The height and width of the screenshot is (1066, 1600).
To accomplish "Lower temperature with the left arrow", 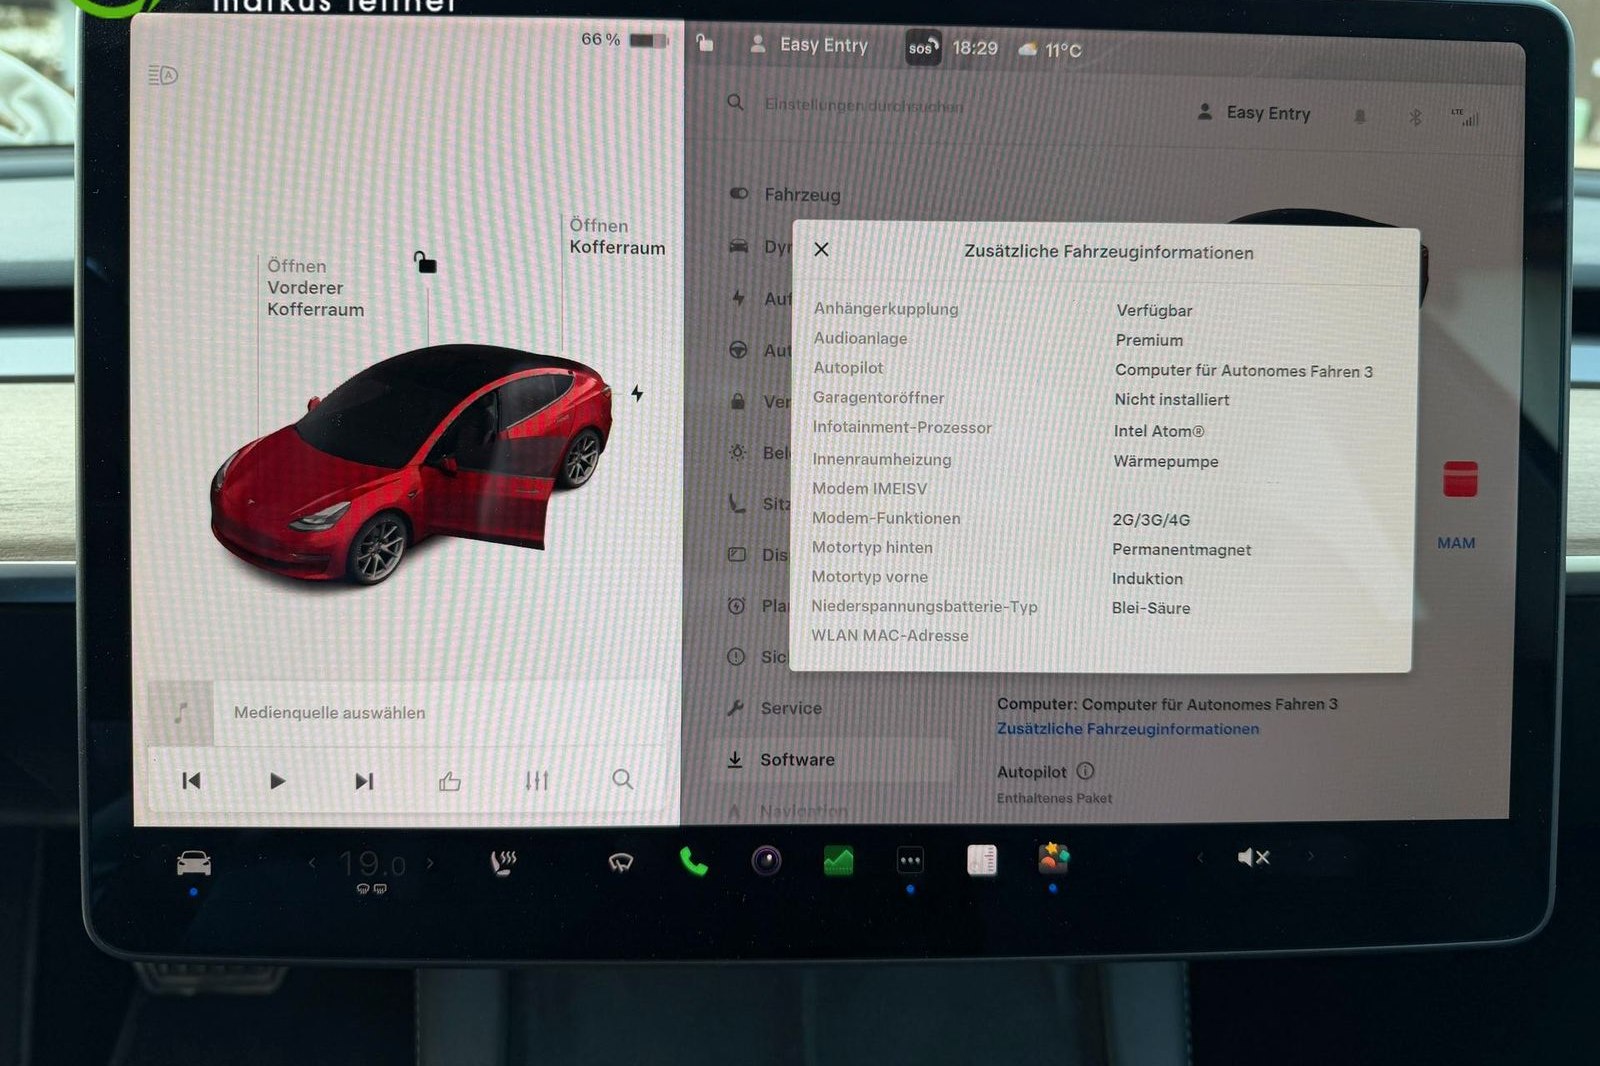I will click(x=312, y=862).
